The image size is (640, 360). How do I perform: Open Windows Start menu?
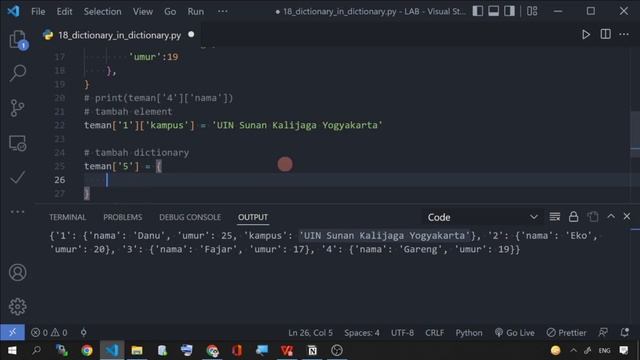coord(12,350)
